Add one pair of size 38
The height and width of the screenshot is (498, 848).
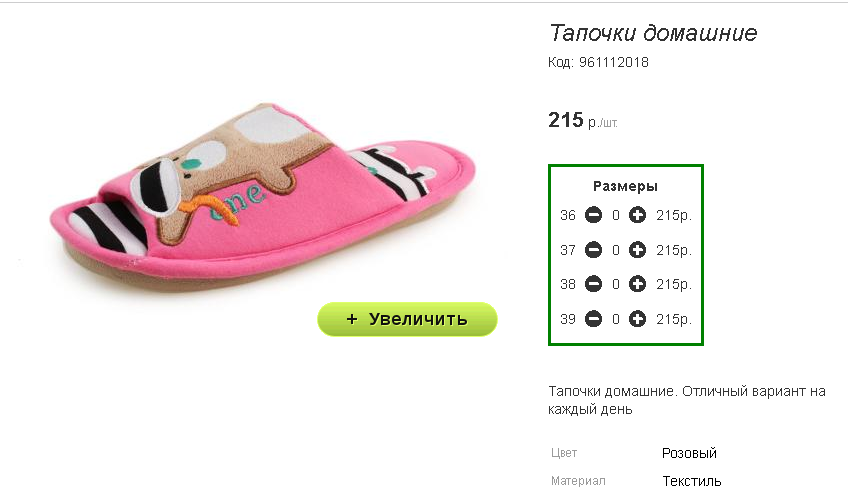click(x=637, y=284)
